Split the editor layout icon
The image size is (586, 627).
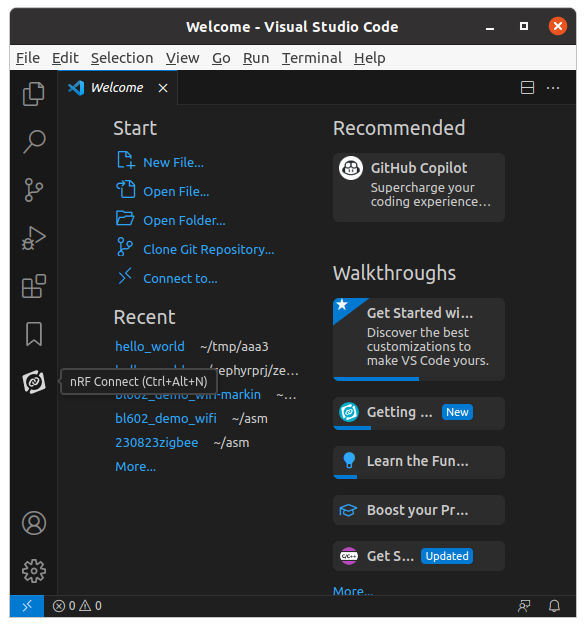tap(527, 88)
